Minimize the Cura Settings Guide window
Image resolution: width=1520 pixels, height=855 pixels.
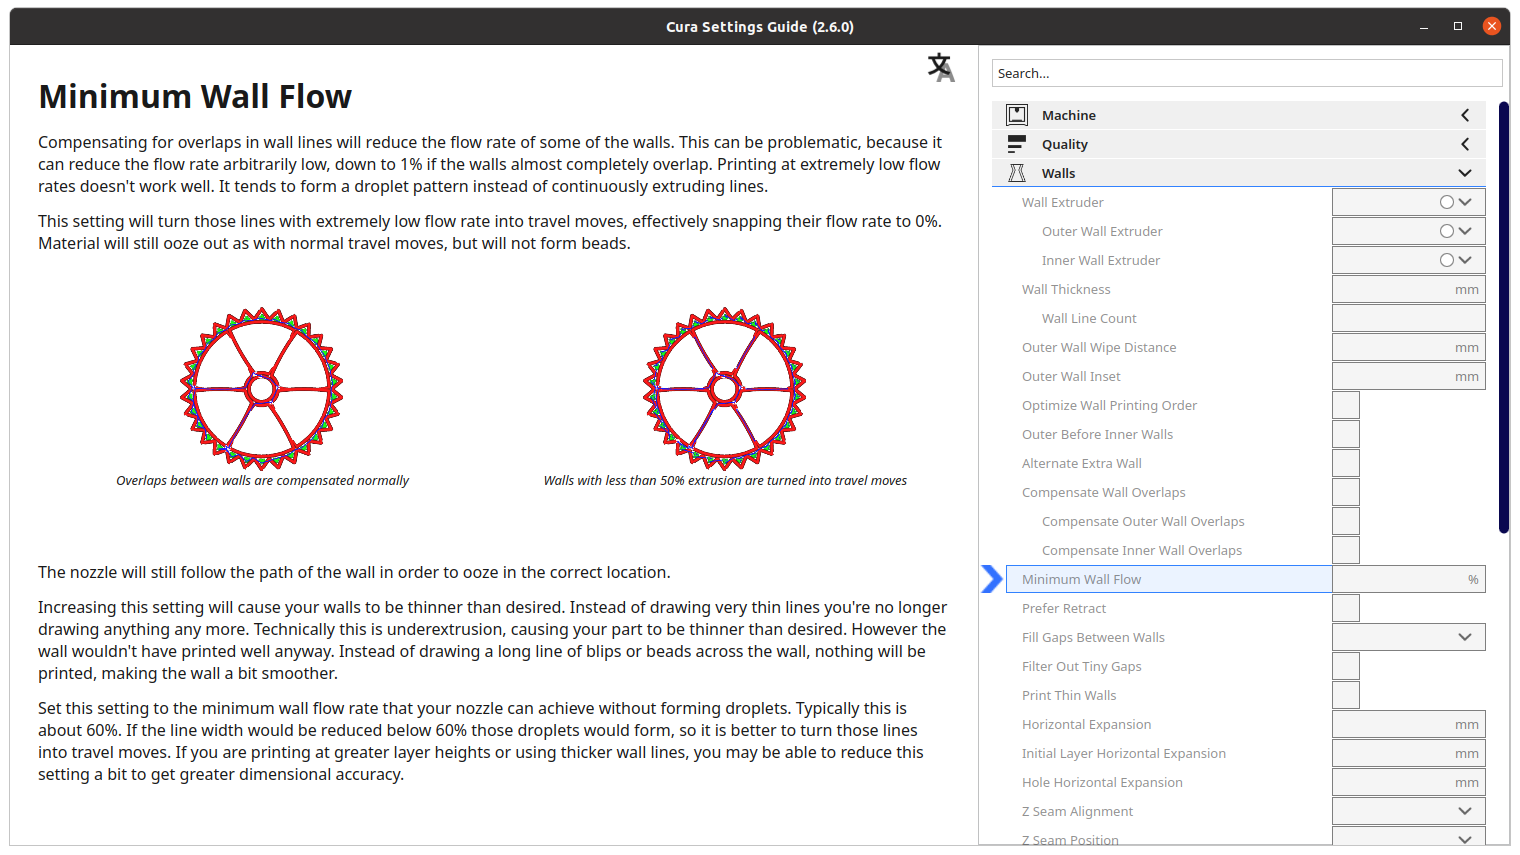click(x=1424, y=27)
